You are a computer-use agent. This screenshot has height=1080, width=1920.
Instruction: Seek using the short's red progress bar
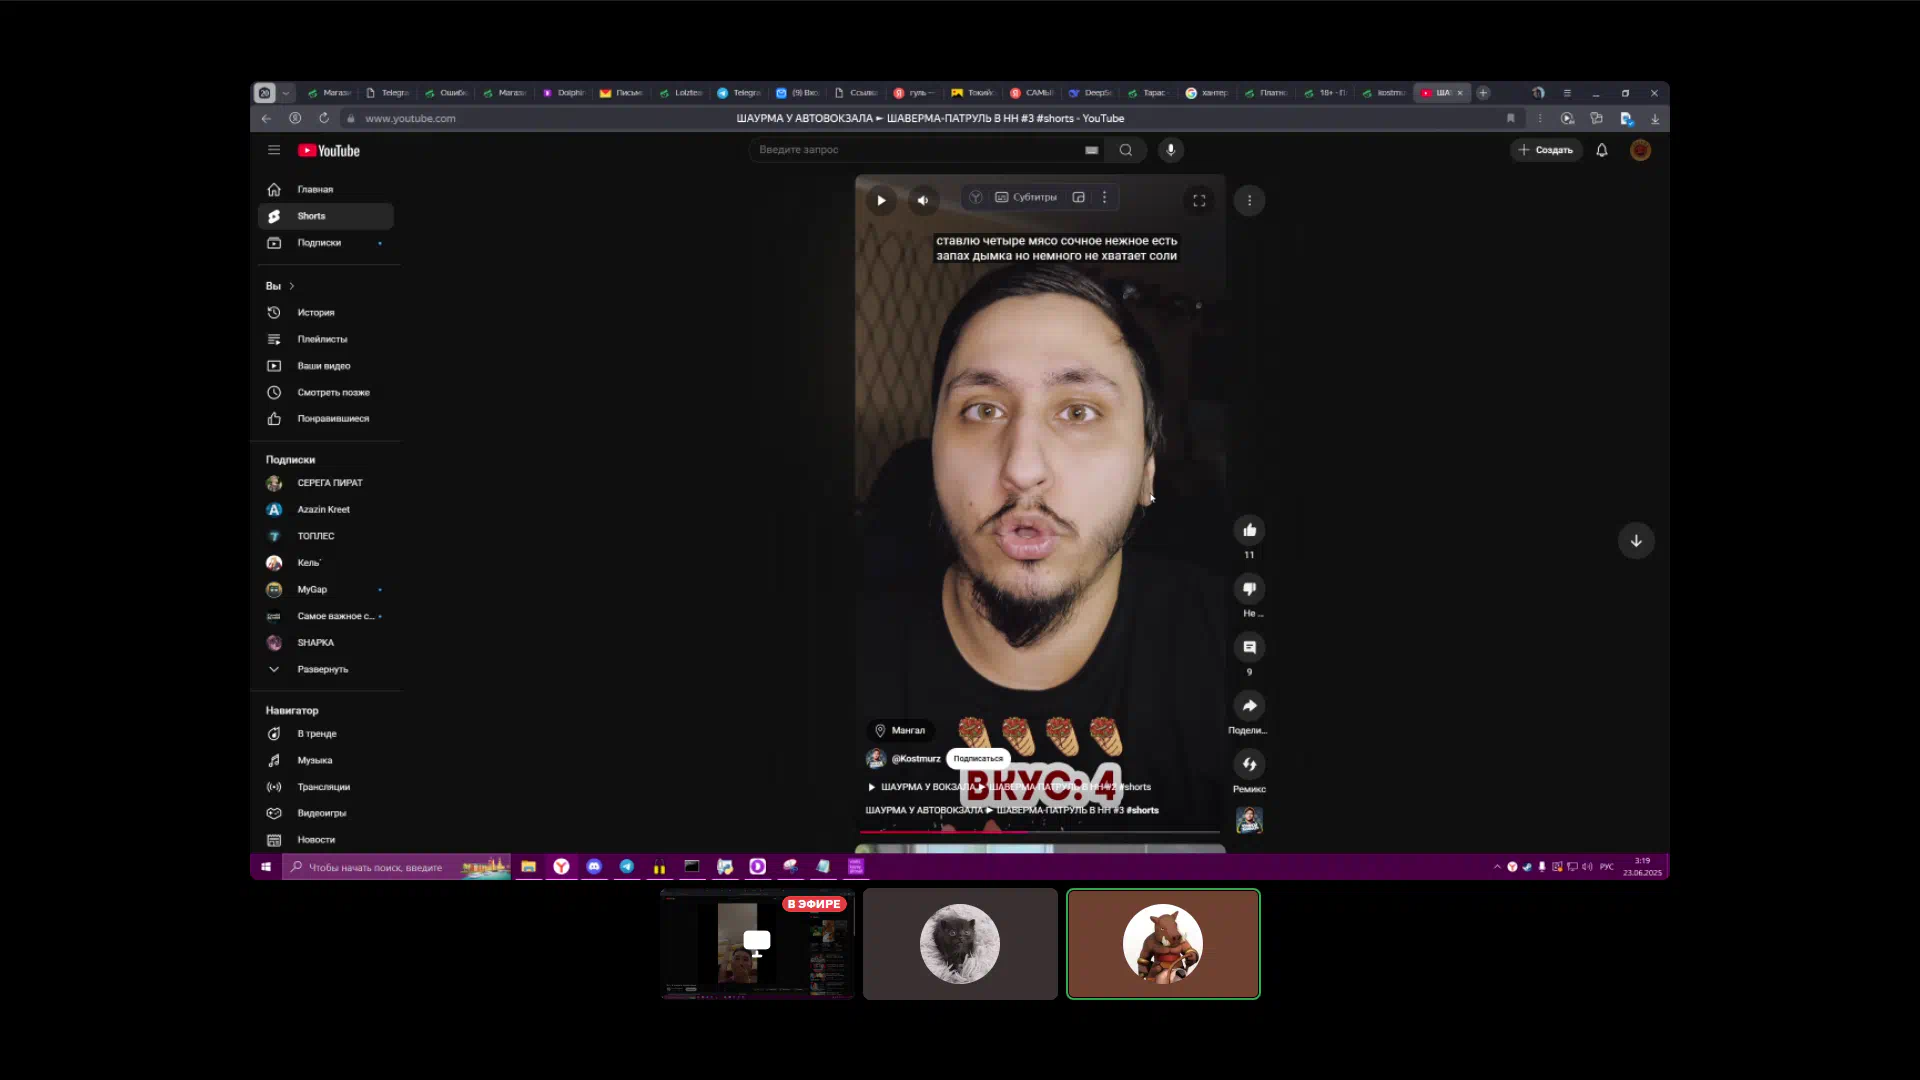1040,831
